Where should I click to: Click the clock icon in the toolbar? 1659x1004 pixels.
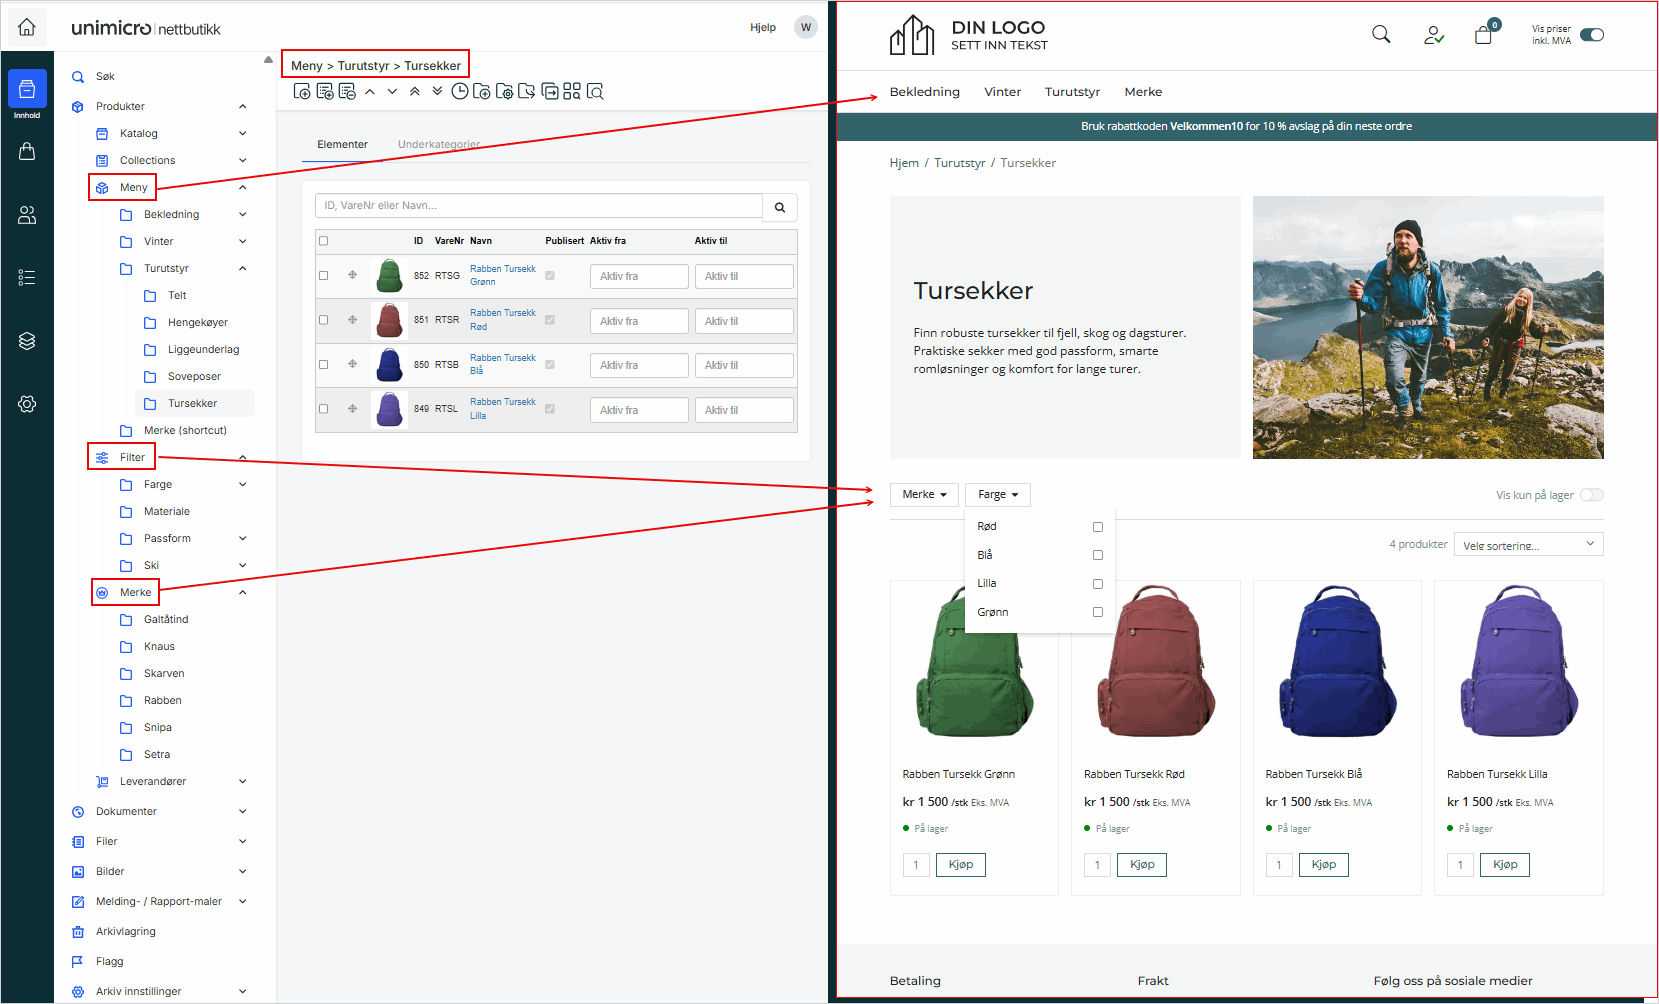459,92
